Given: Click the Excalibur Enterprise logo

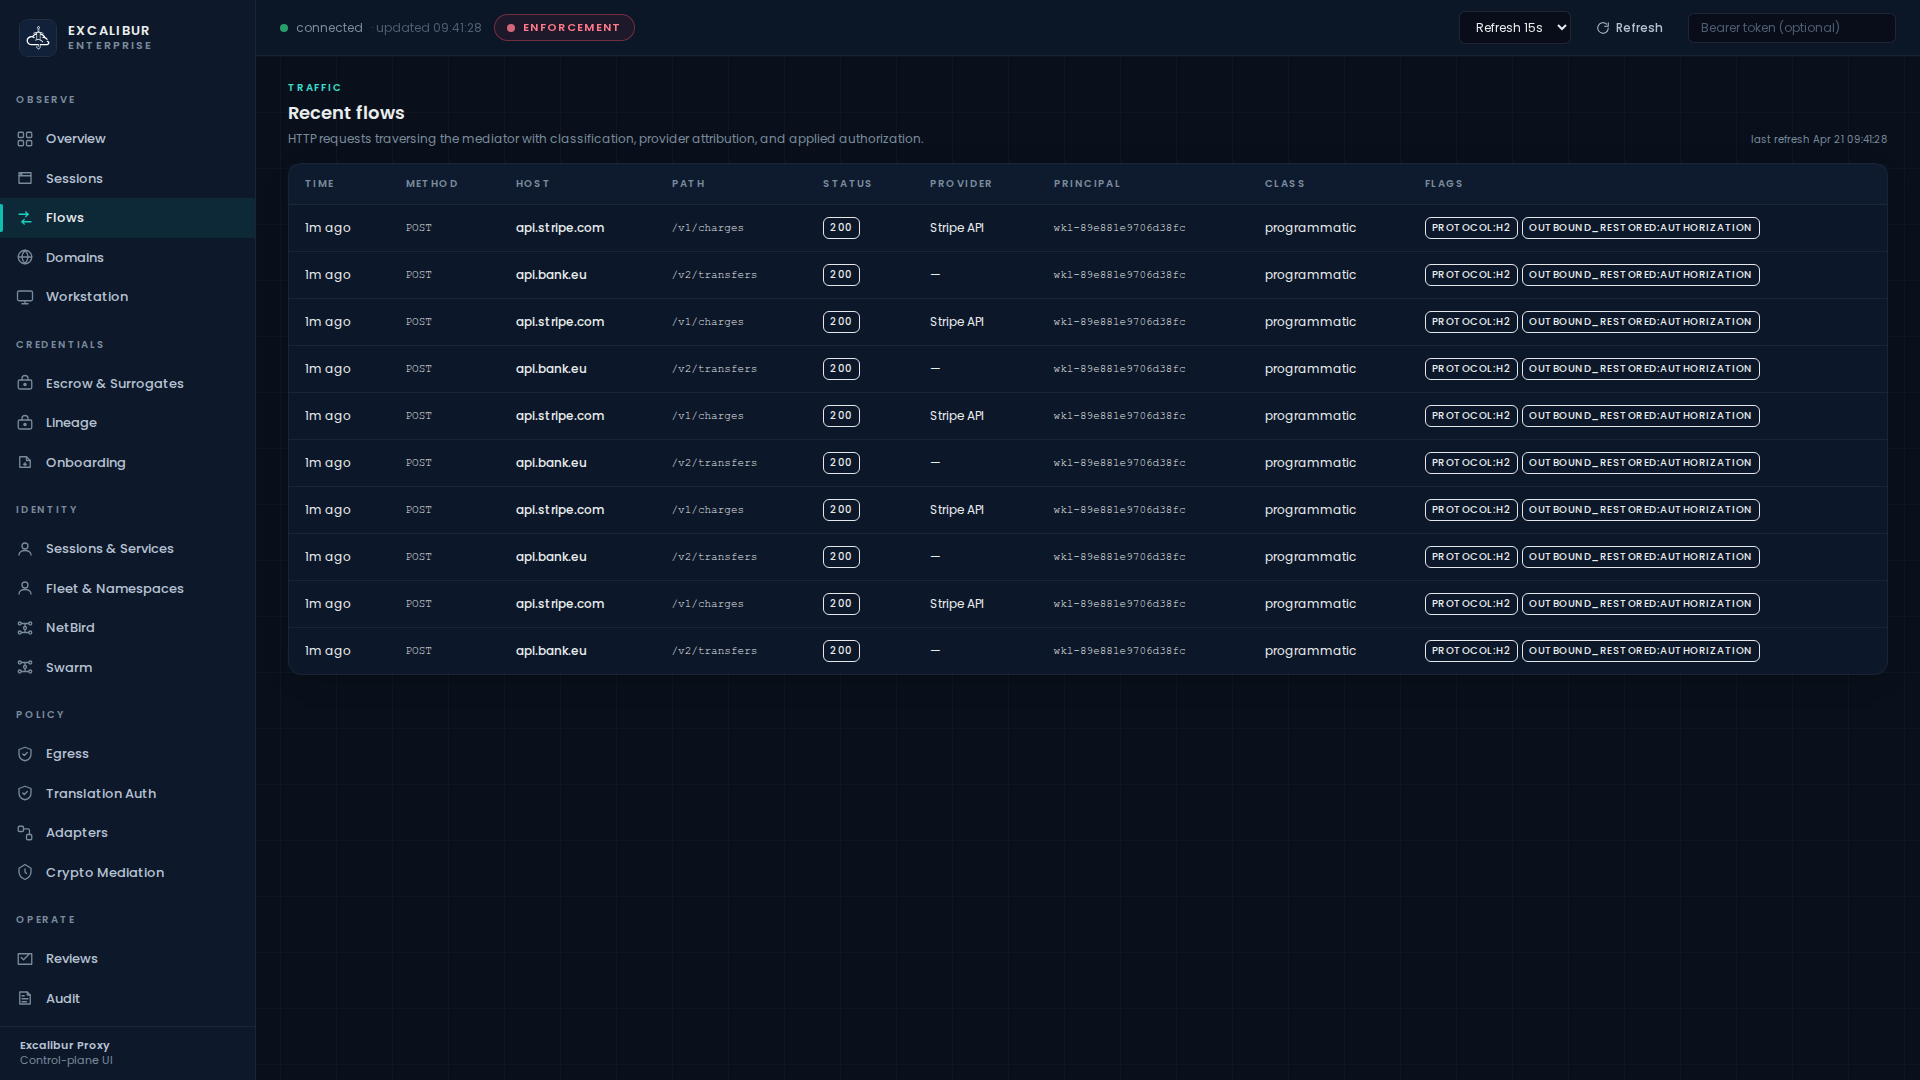Looking at the screenshot, I should (38, 37).
